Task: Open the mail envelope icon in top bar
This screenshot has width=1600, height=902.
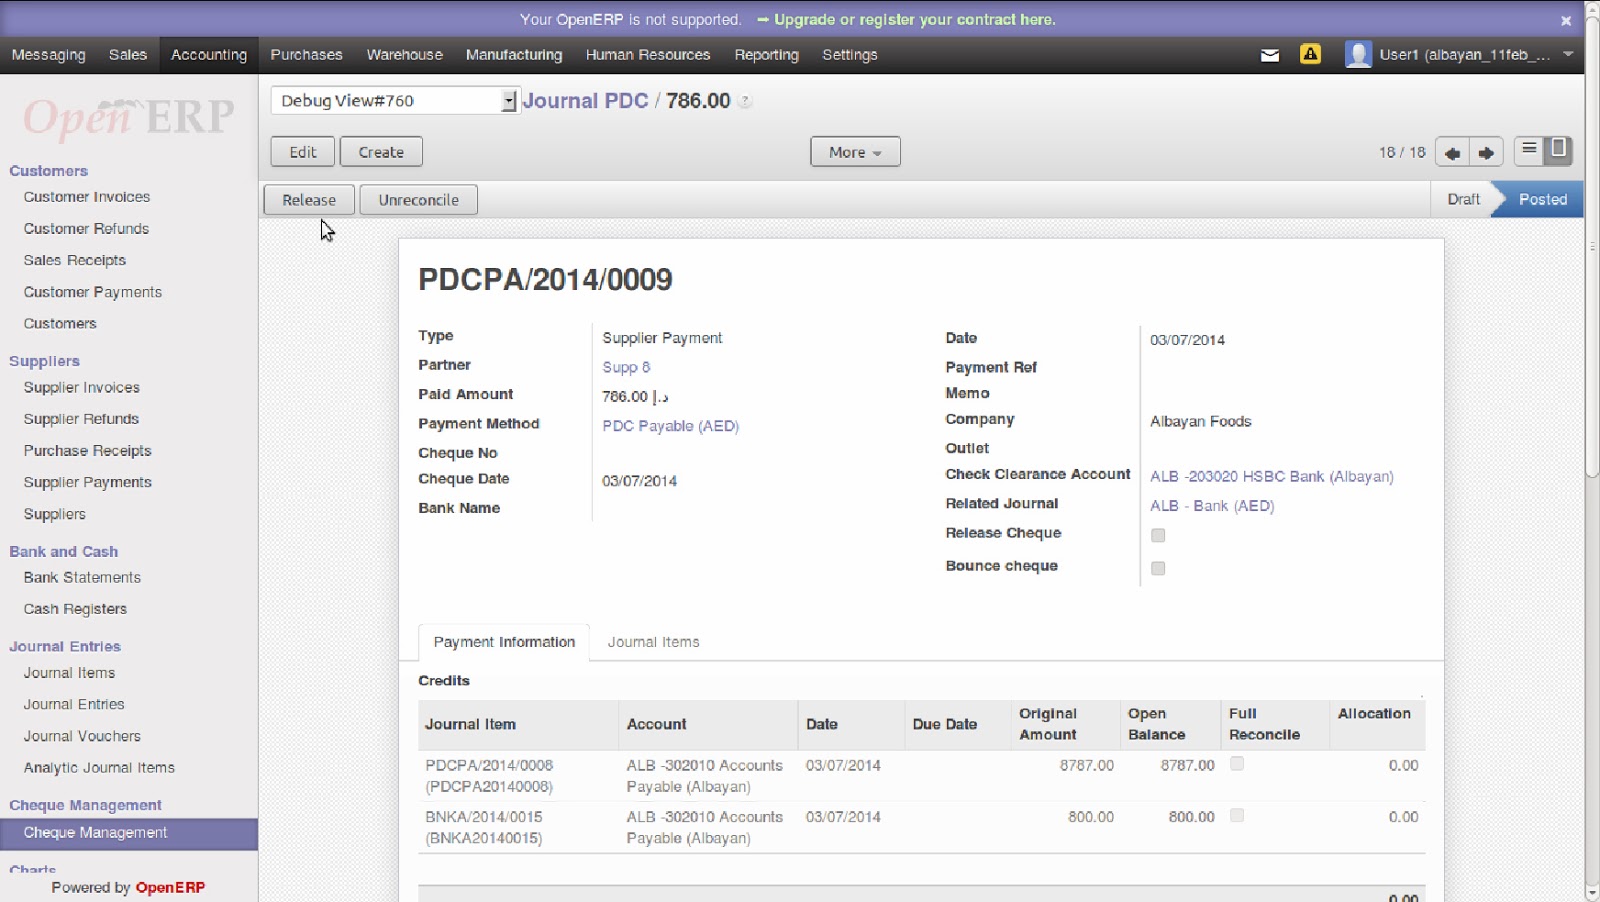Action: pos(1270,55)
